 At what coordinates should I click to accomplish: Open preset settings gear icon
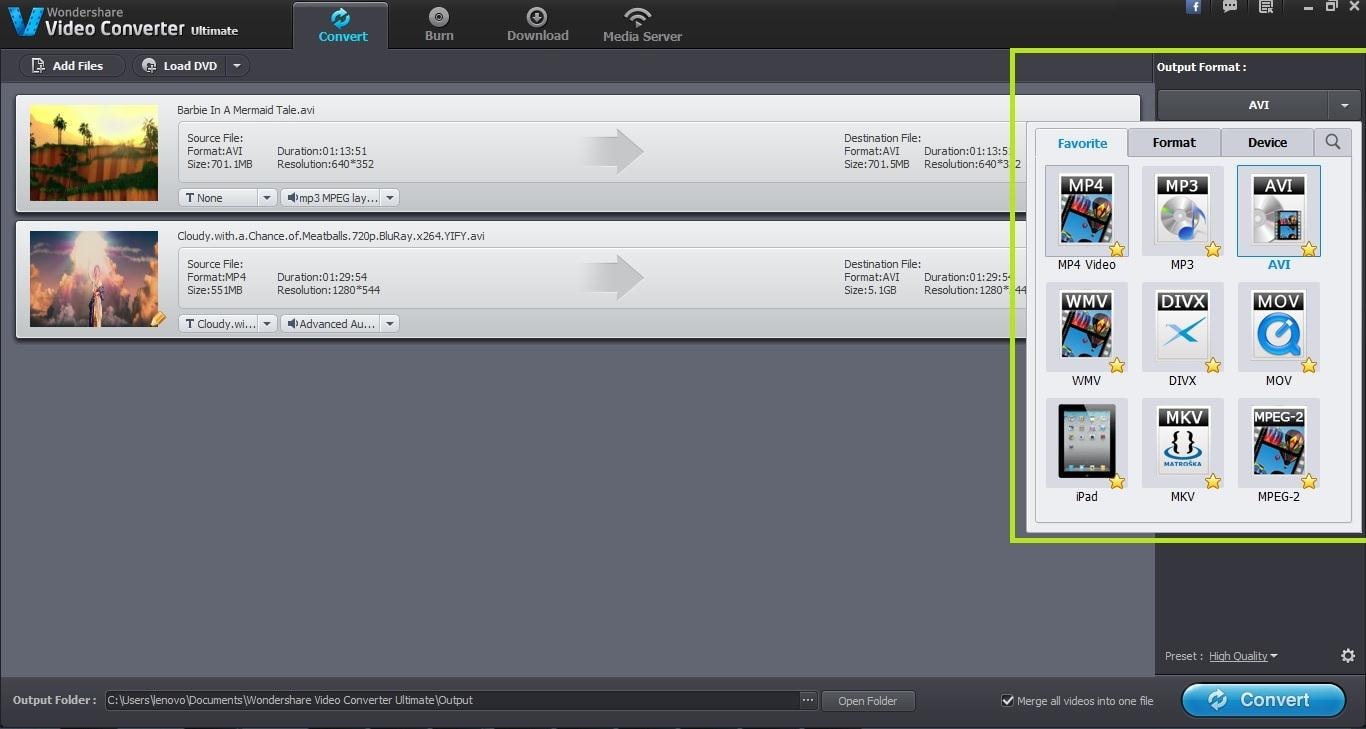click(x=1348, y=656)
